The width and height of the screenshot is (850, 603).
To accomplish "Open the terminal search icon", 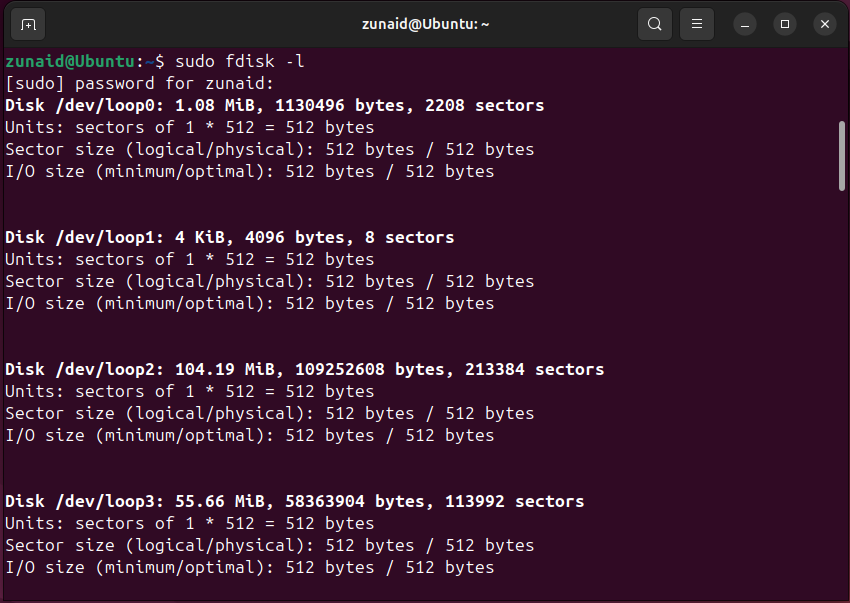I will (x=654, y=24).
